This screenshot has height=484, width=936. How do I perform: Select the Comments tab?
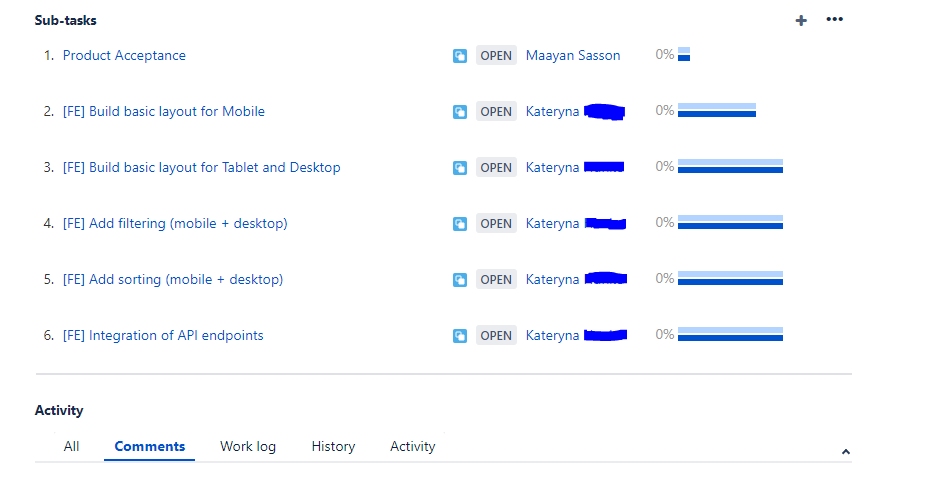coord(150,446)
